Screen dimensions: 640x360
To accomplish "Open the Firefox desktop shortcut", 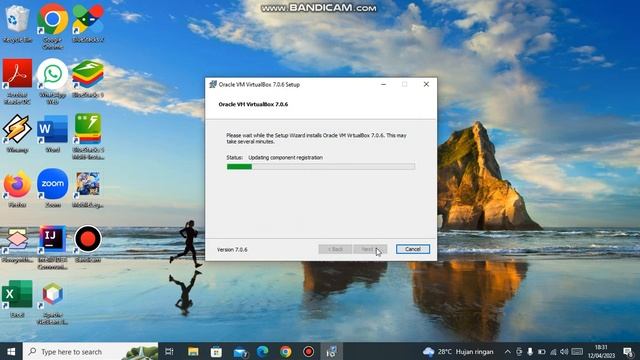I will (17, 188).
